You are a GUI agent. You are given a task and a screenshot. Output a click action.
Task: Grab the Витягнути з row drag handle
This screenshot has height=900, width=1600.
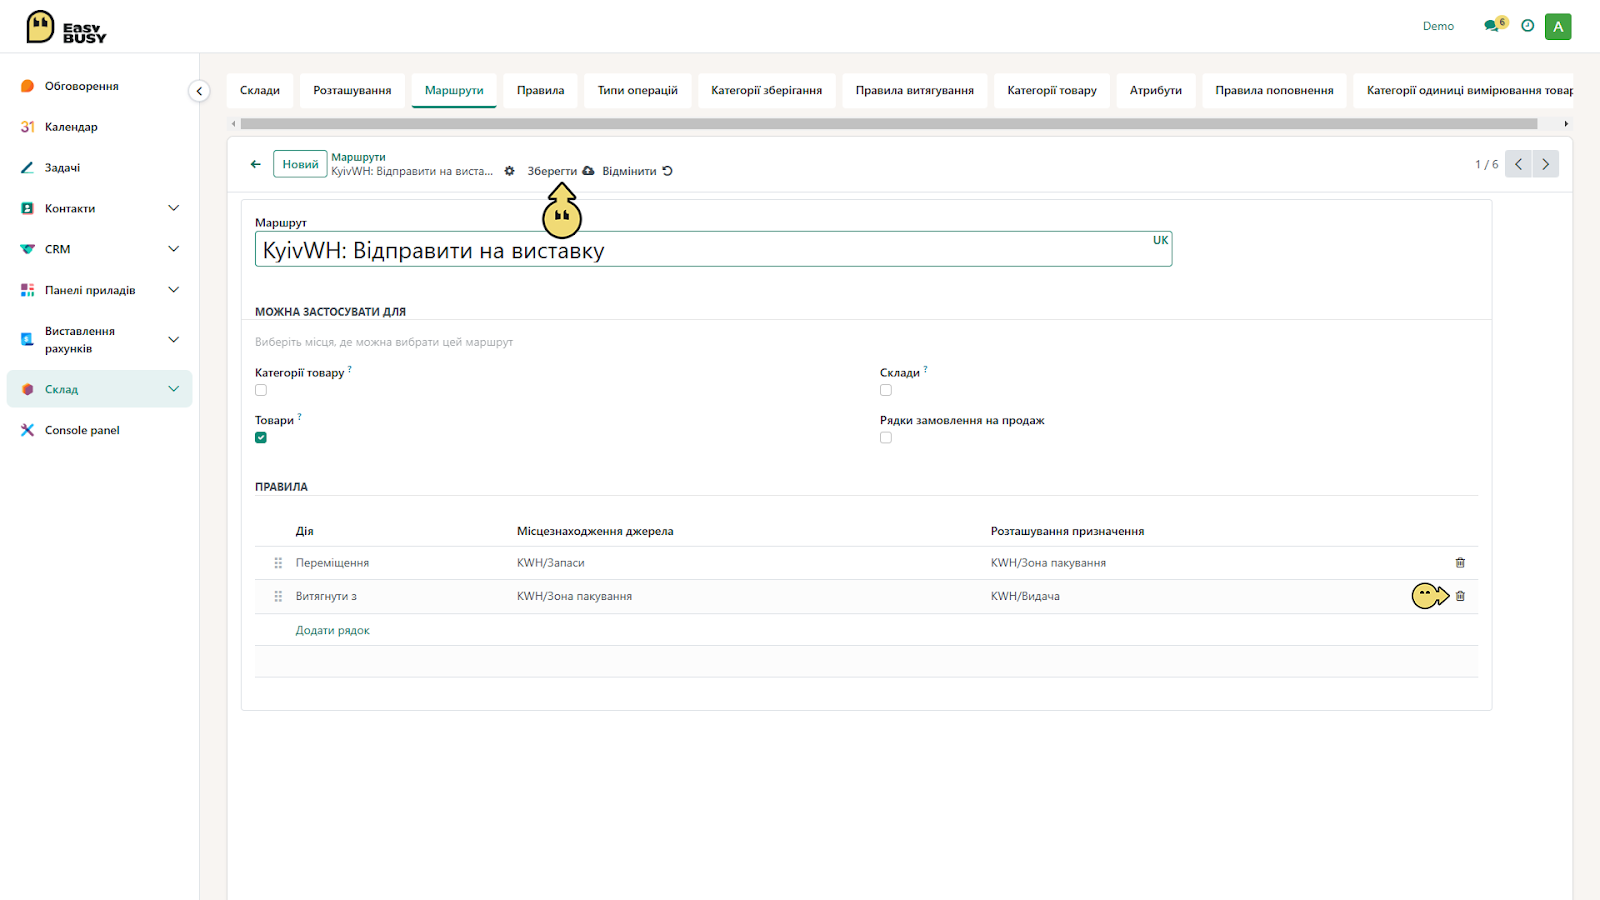click(x=278, y=596)
